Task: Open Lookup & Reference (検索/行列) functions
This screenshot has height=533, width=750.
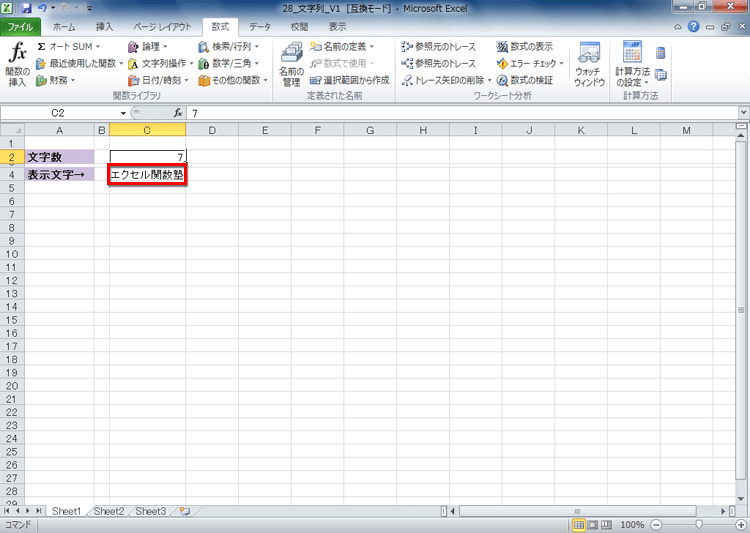Action: tap(229, 46)
